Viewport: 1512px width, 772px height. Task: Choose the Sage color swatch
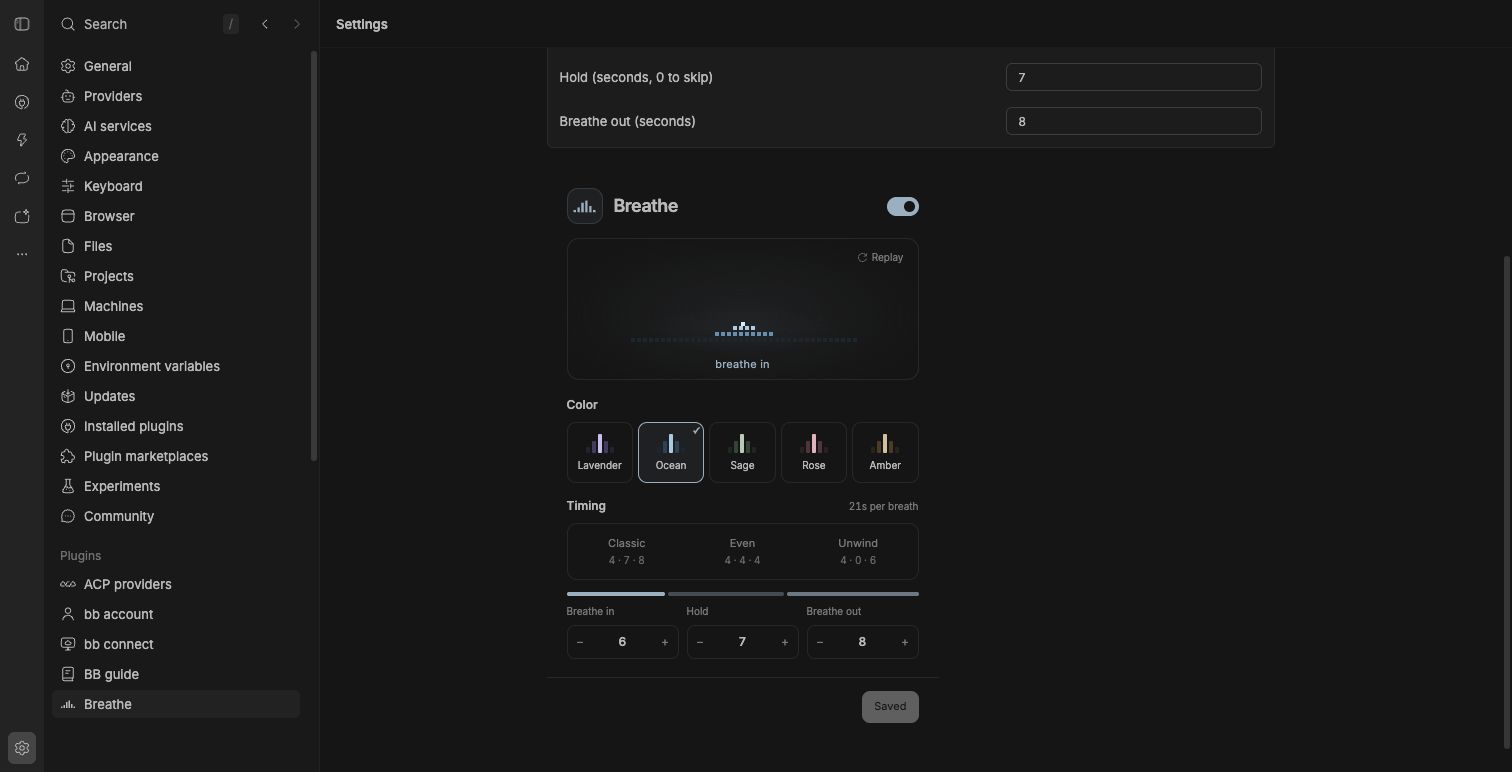point(742,452)
